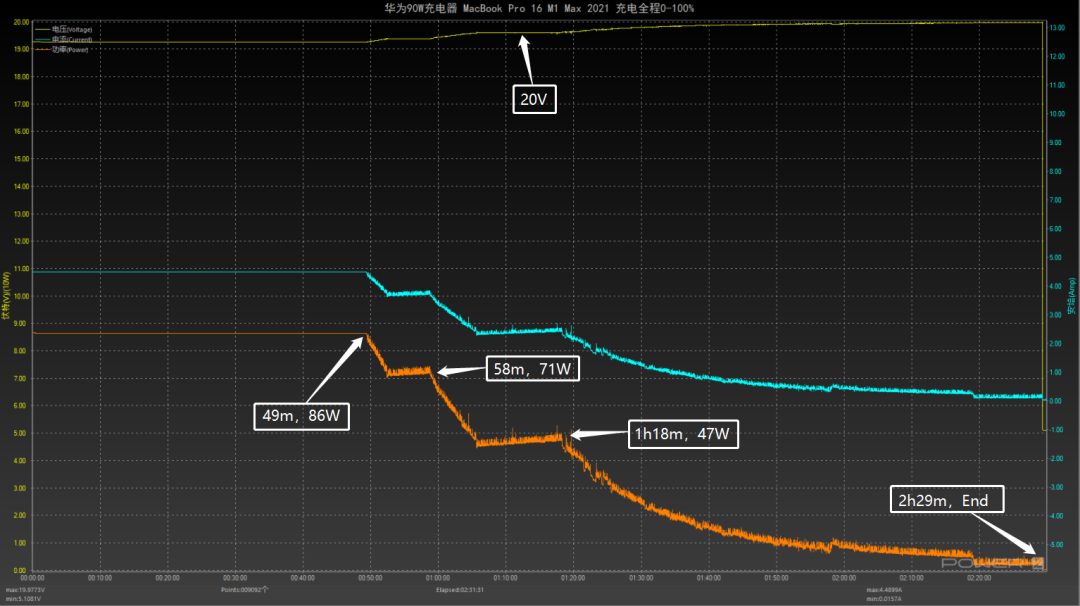Click the left vertical axis title
1080x606 pixels.
[x=6, y=295]
